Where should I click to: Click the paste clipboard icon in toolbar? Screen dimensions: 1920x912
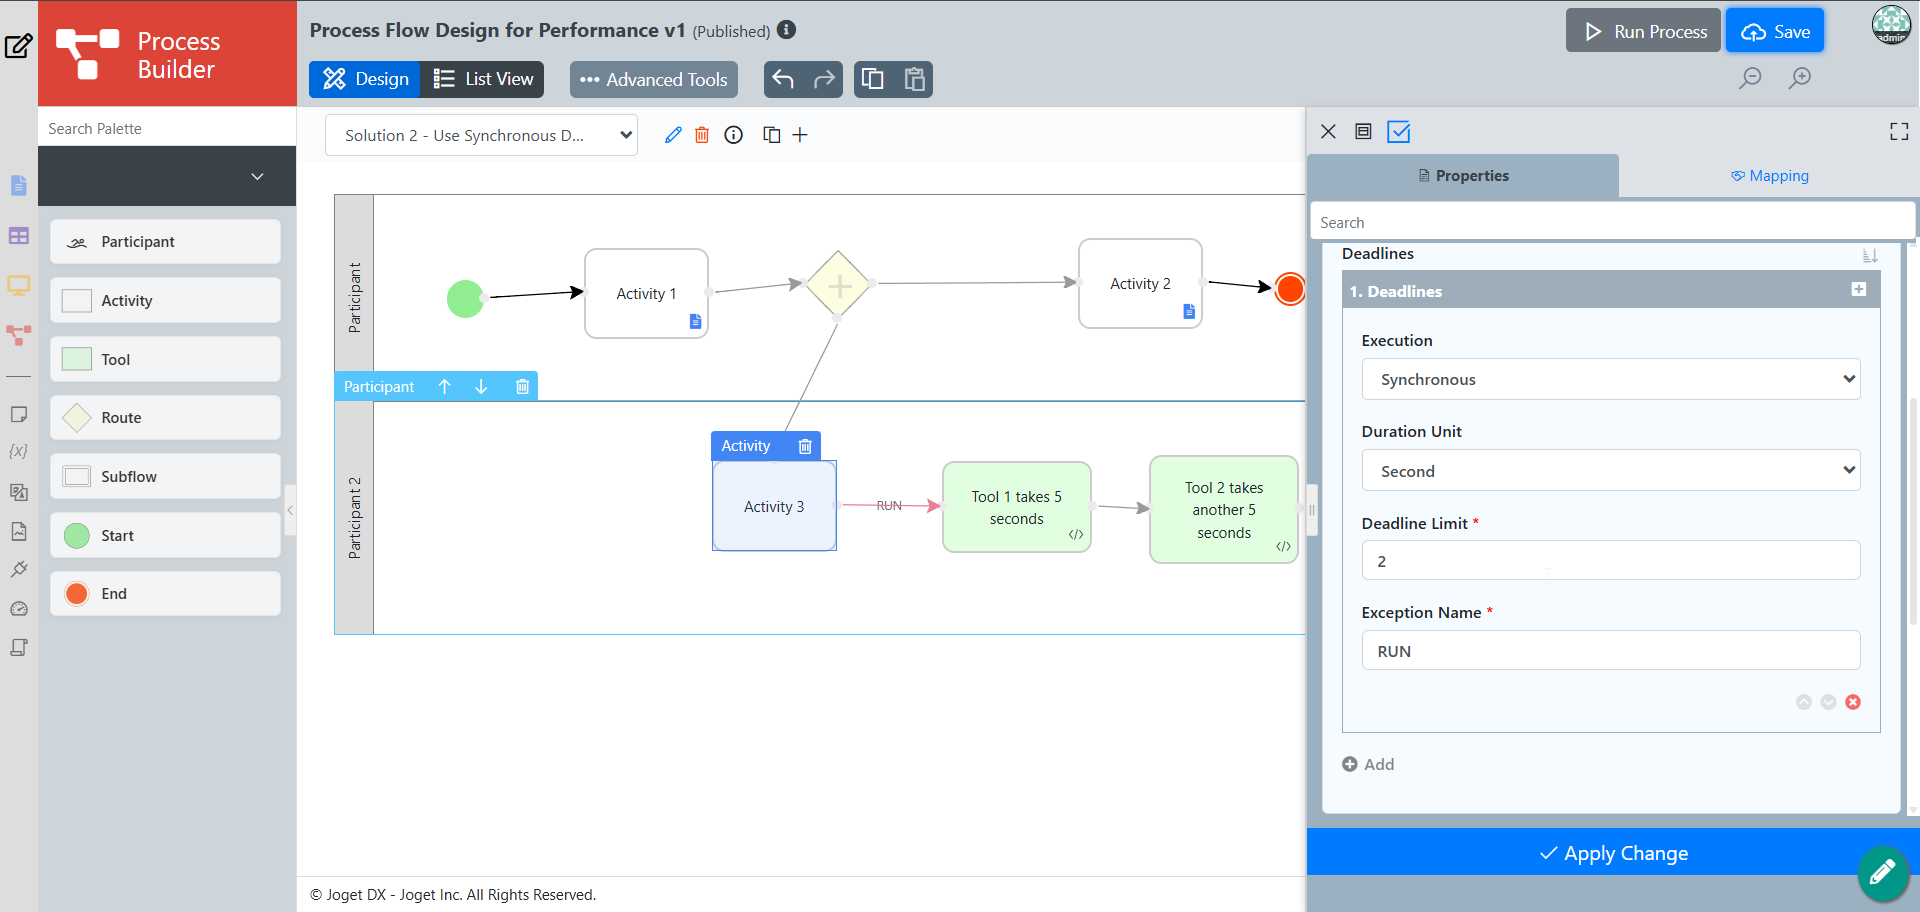tap(914, 79)
